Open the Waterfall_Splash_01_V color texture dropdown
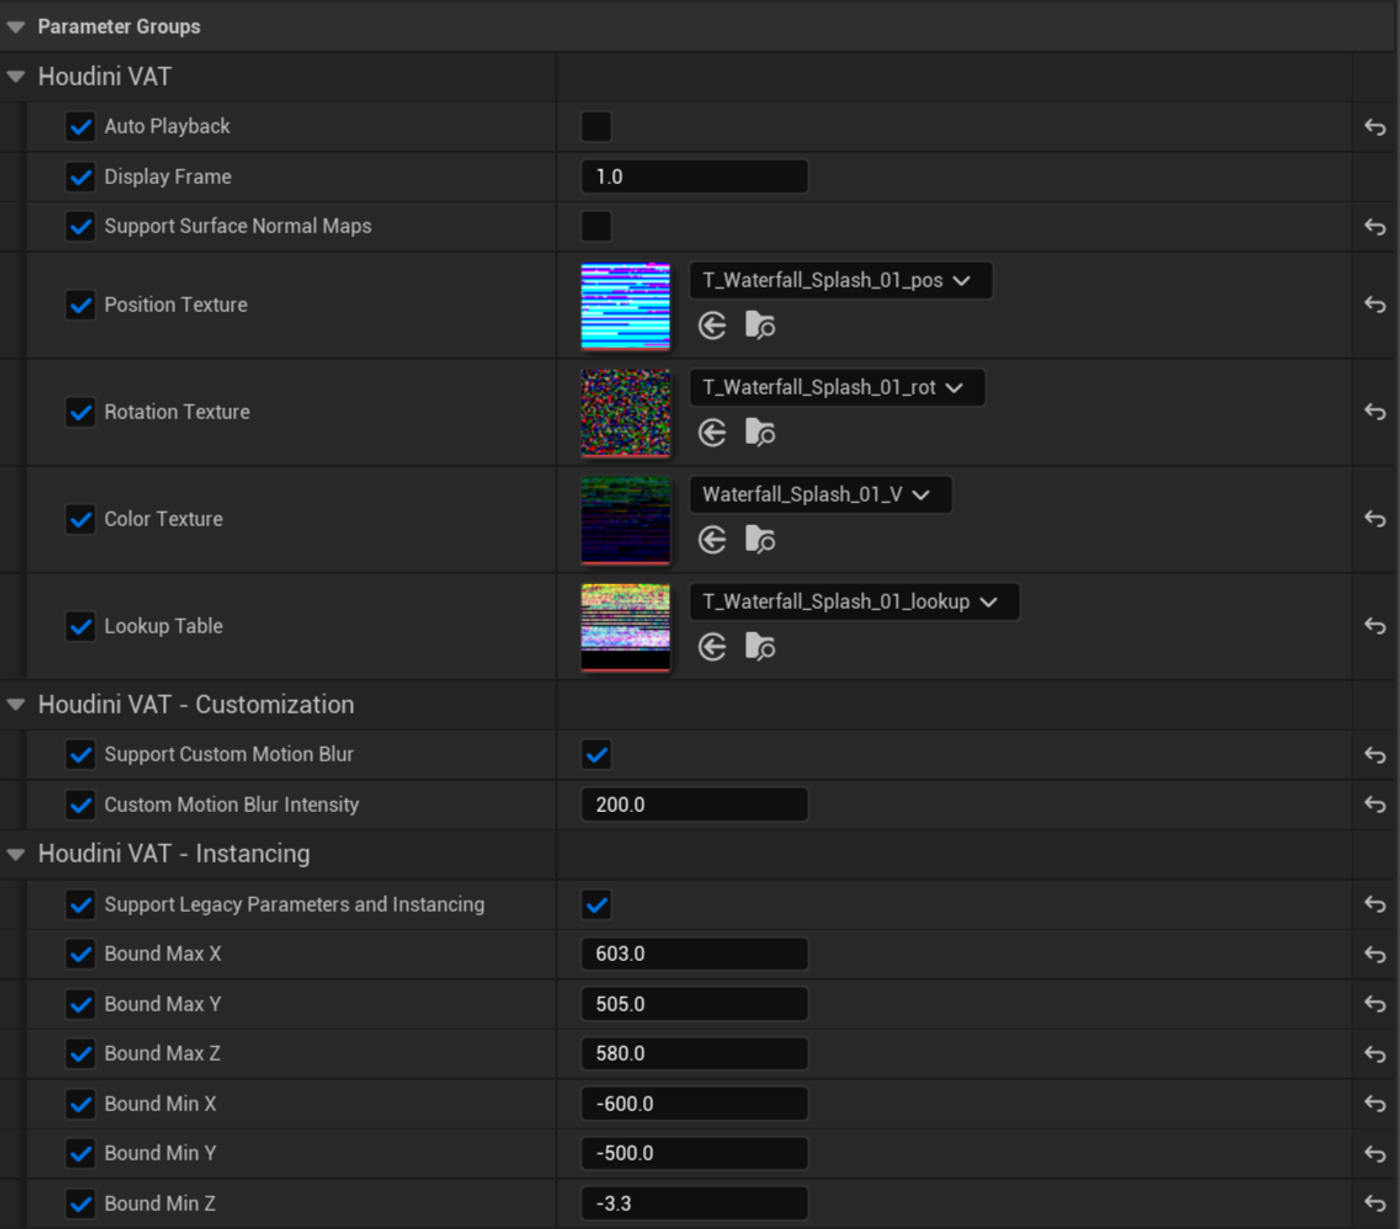 (820, 495)
